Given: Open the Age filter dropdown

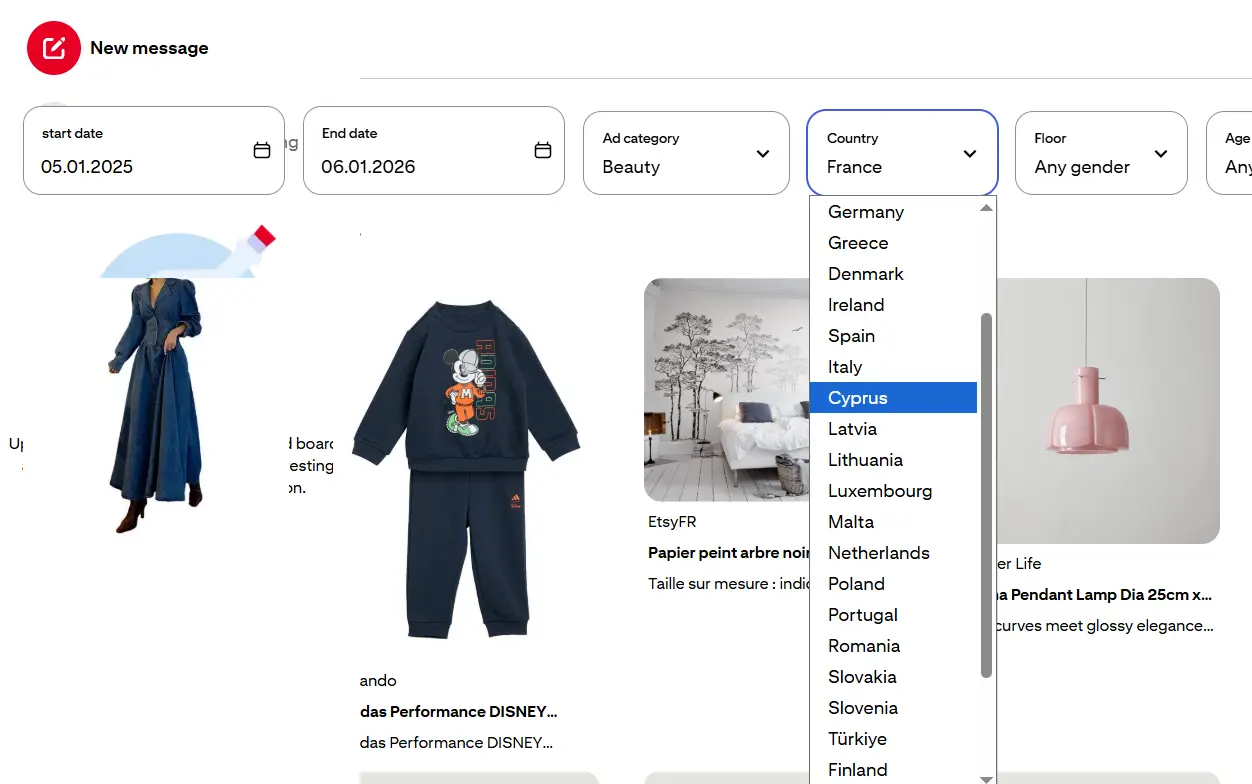Looking at the screenshot, I should tap(1240, 152).
